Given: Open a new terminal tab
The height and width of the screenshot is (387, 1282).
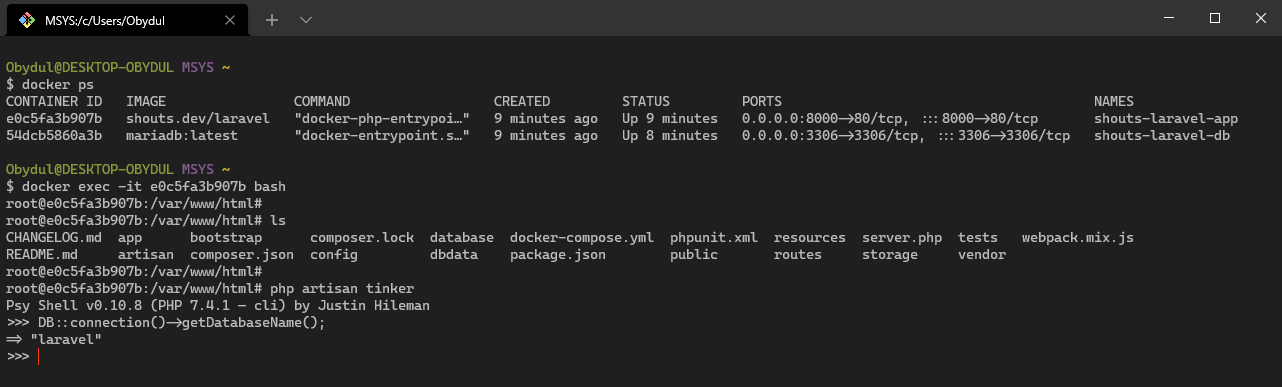Looking at the screenshot, I should [x=271, y=19].
